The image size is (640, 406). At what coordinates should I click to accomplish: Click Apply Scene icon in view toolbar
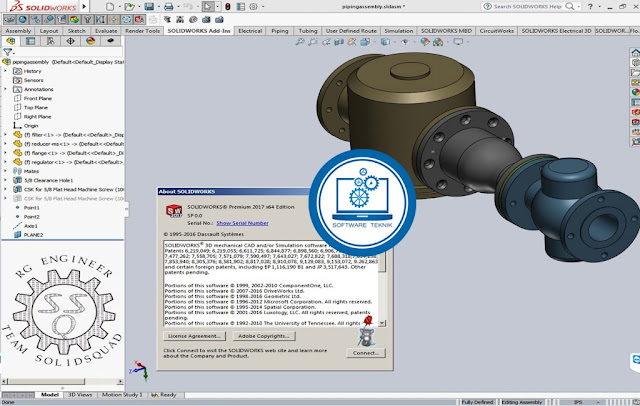pos(438,42)
